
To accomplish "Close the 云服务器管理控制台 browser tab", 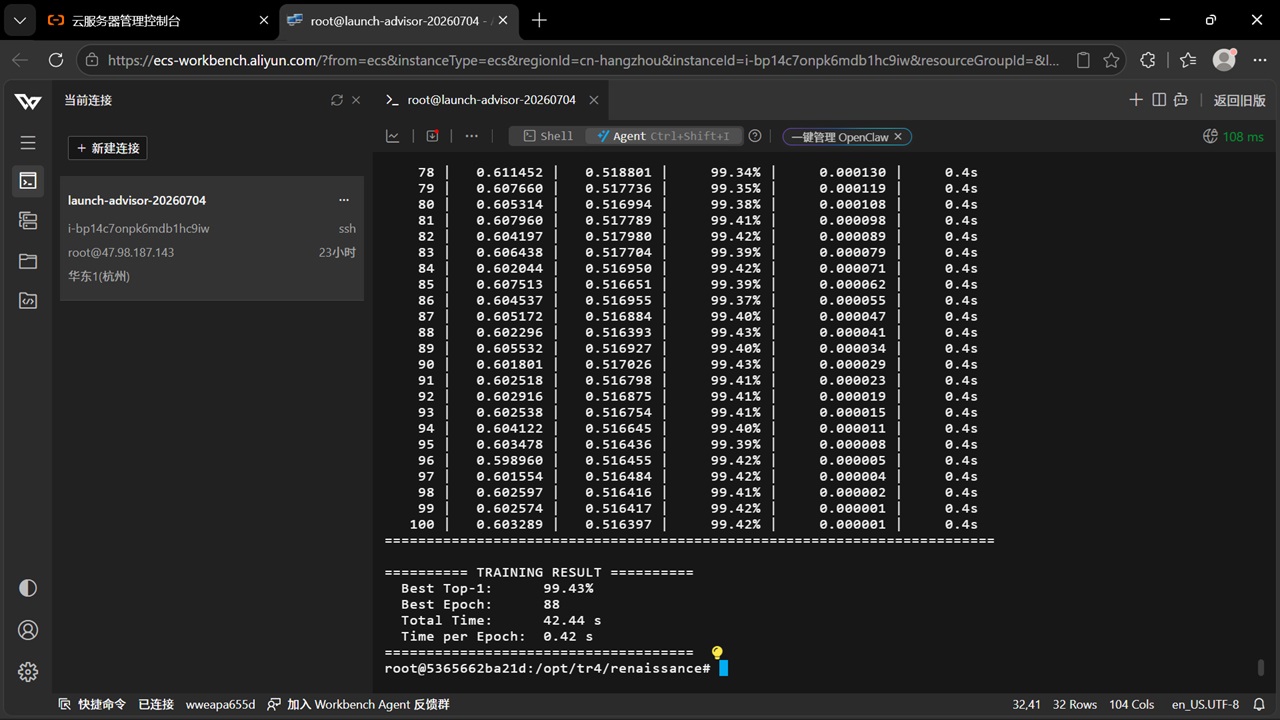I will [x=264, y=20].
